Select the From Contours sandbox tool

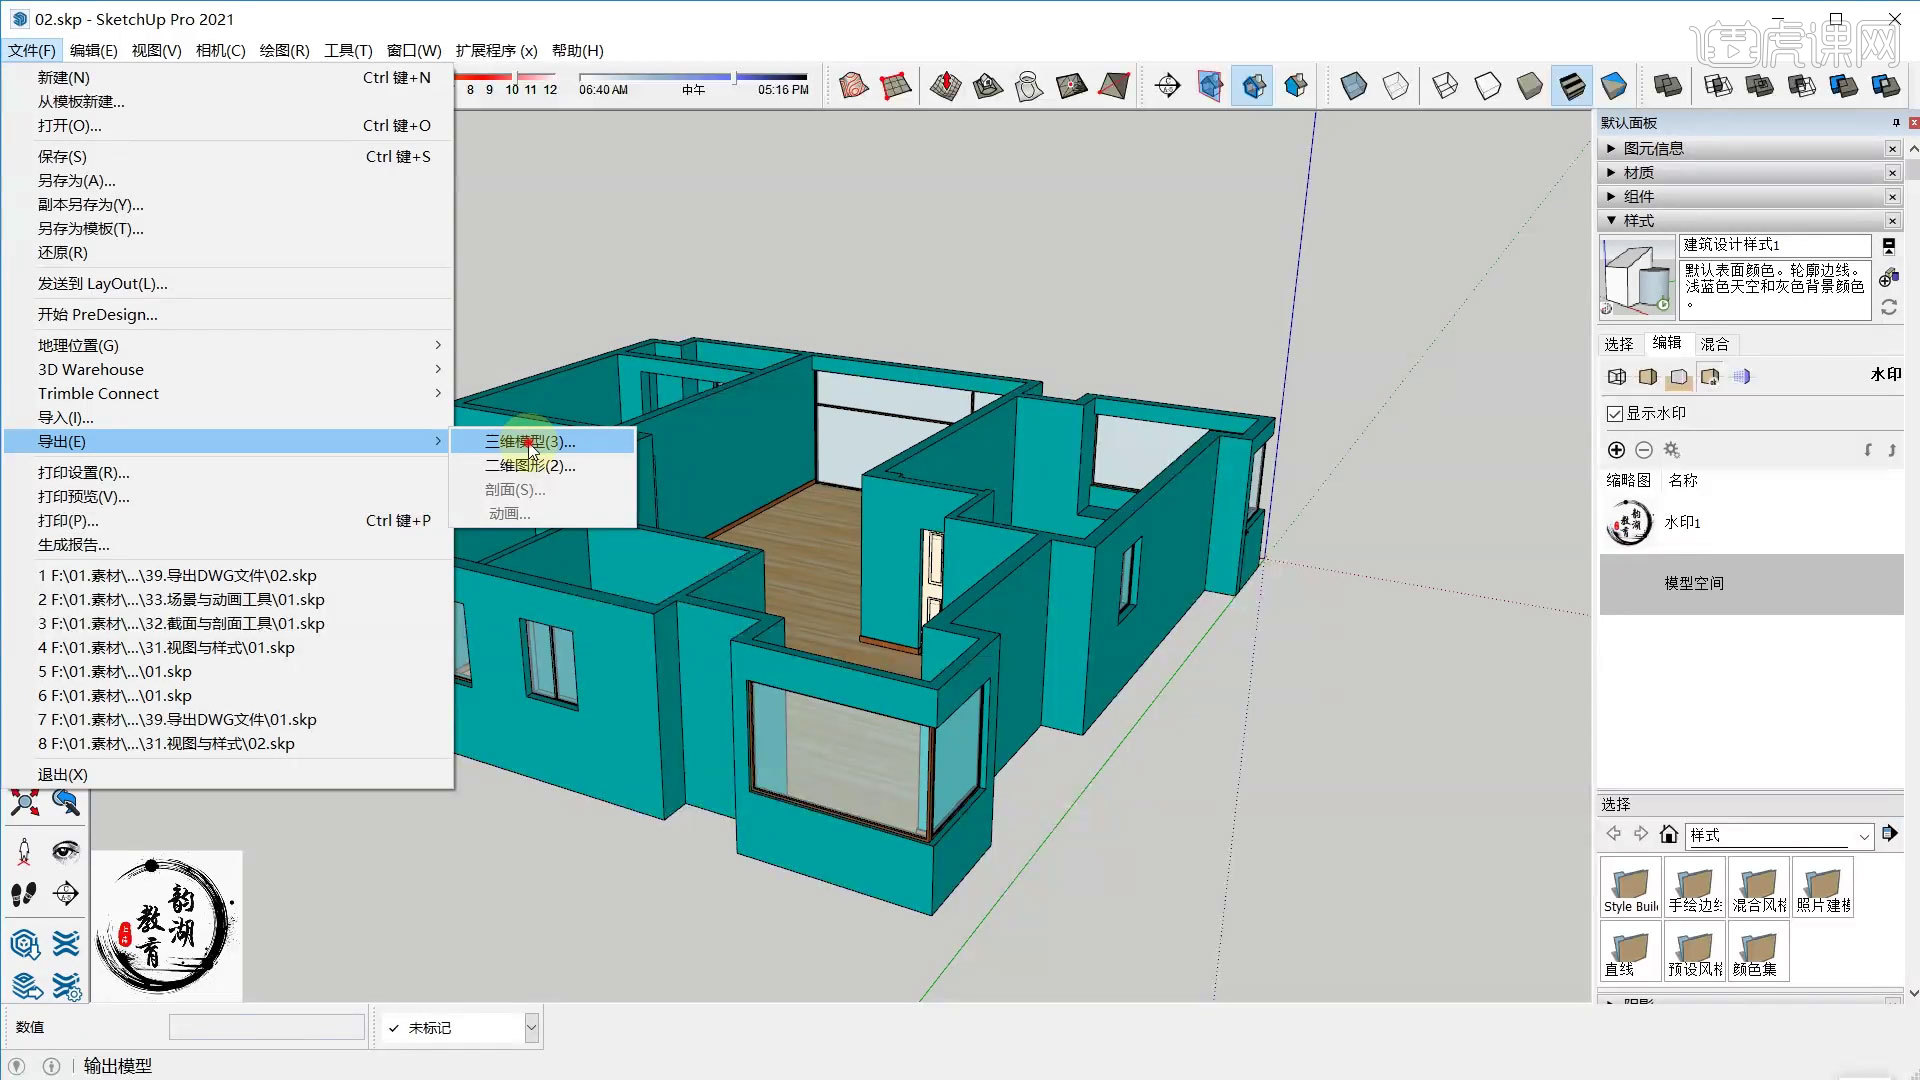854,86
